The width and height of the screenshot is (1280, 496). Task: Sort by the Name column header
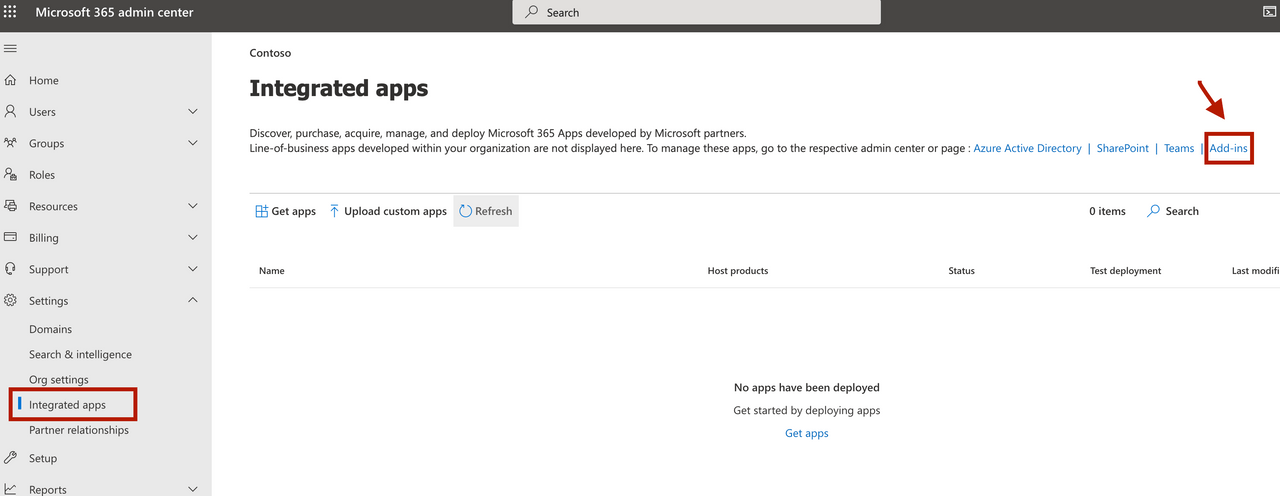272,271
